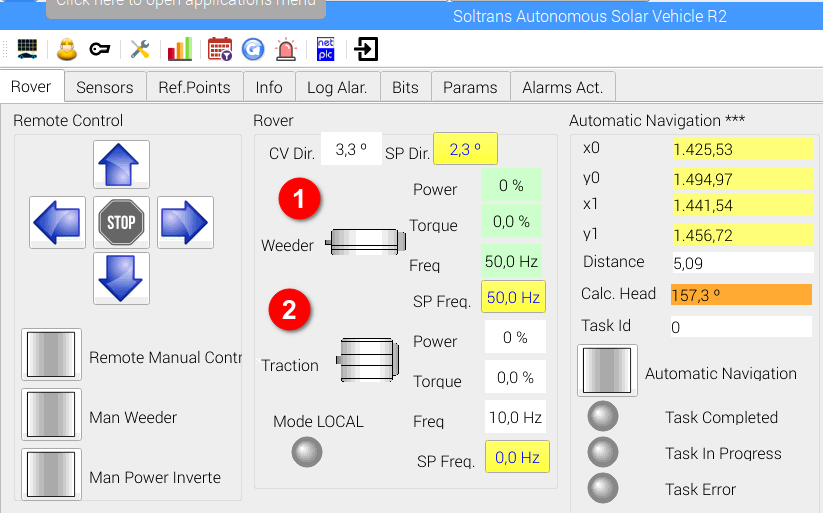Image resolution: width=823 pixels, height=513 pixels.
Task: Click the exit arrow icon in toolbar
Action: (x=366, y=49)
